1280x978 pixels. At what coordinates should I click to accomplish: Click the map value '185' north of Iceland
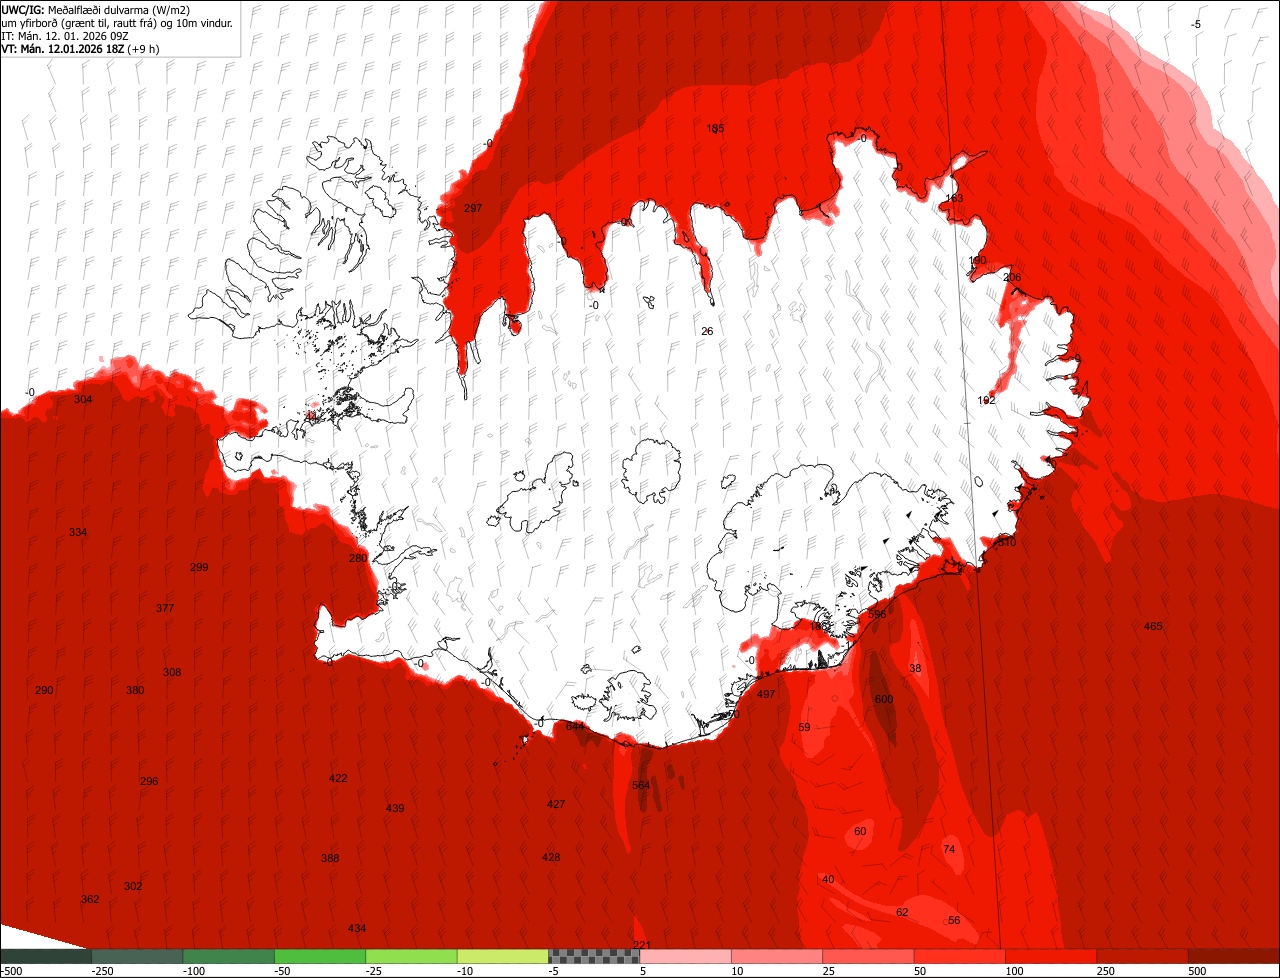[715, 128]
